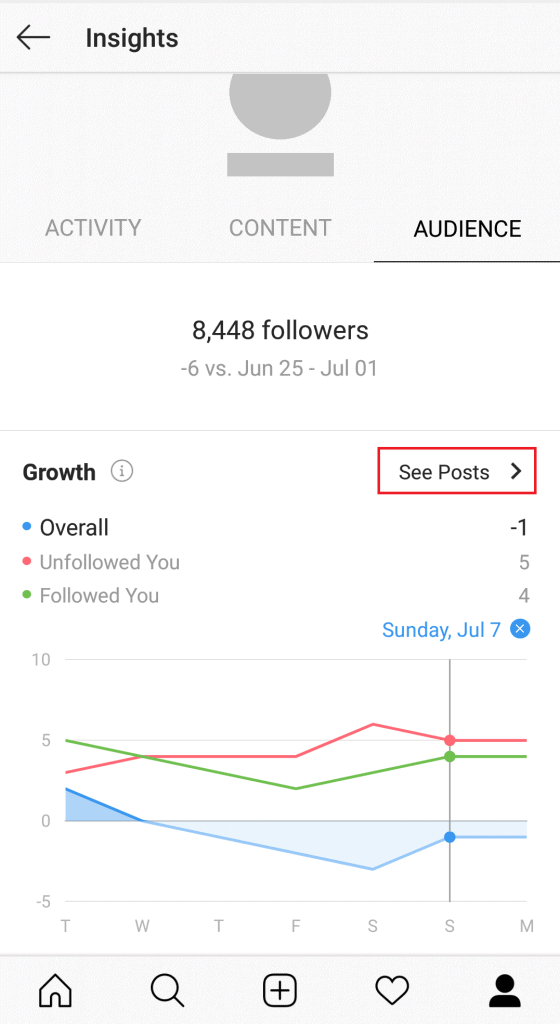Toggle the Overall growth series
The width and height of the screenshot is (560, 1024).
click(x=65, y=528)
